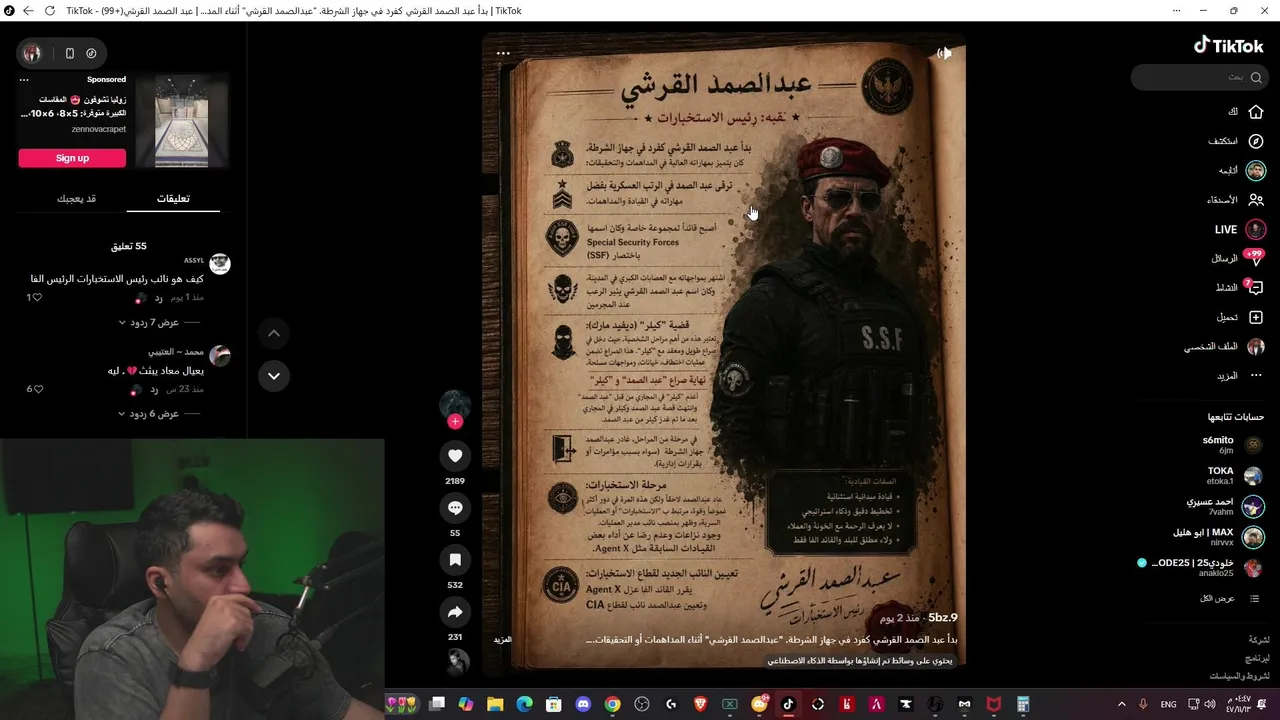Viewport: 1280px width, 720px height.
Task: Like ASSYL's comment with the heart
Action: click(x=37, y=298)
